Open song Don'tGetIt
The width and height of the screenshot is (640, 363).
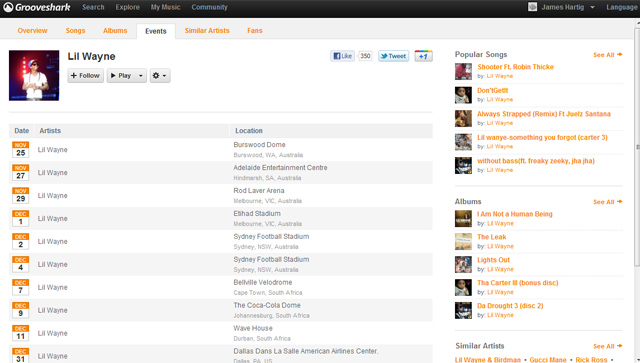click(493, 91)
